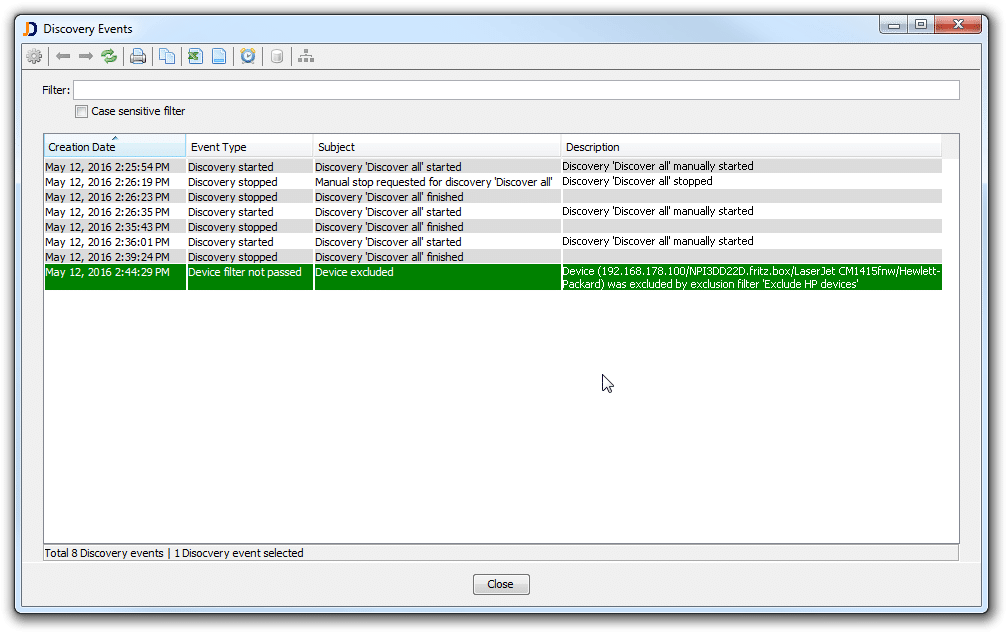This screenshot has width=1007, height=632.
Task: Print the discovery events list
Action: point(138,56)
